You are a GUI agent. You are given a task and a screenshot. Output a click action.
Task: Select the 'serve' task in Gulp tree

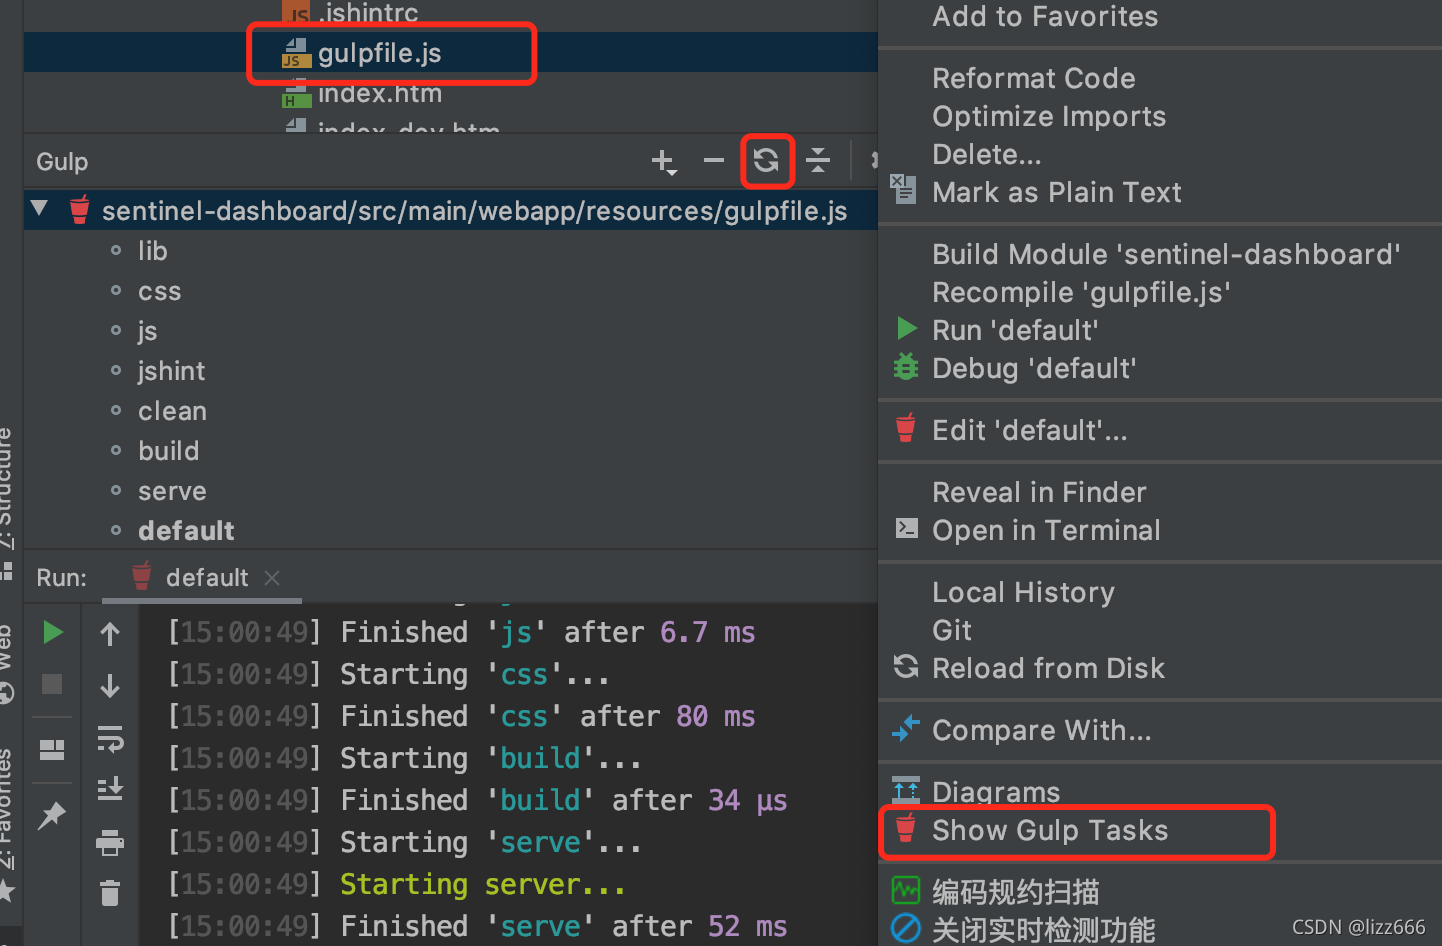[x=171, y=491]
